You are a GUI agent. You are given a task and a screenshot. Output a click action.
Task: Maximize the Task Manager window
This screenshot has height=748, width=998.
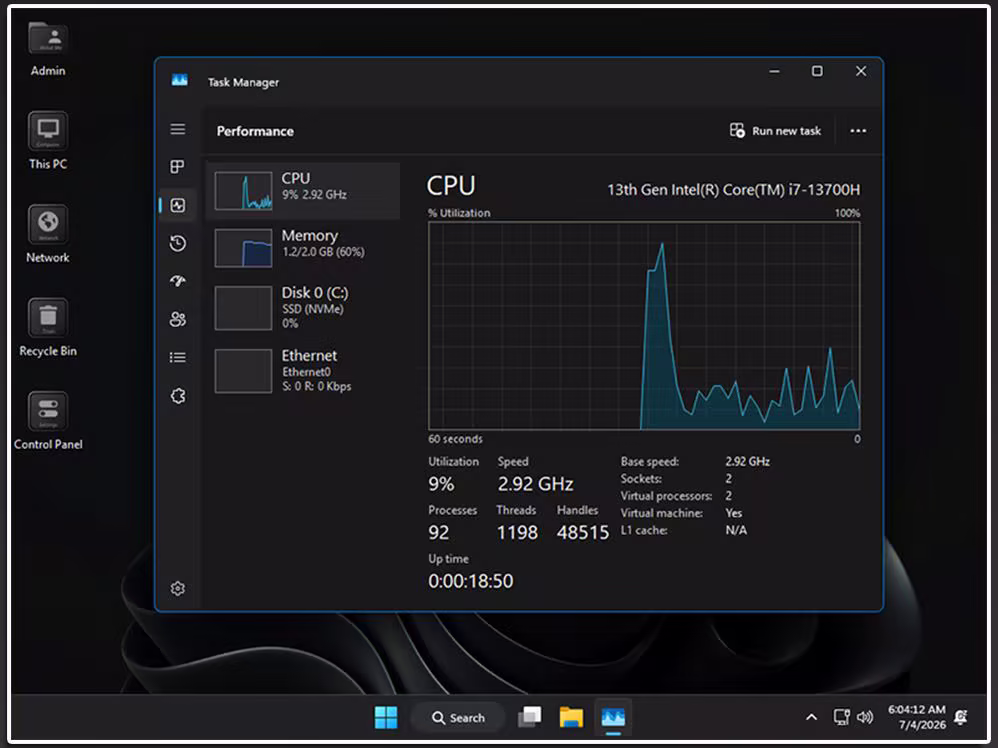coord(817,71)
